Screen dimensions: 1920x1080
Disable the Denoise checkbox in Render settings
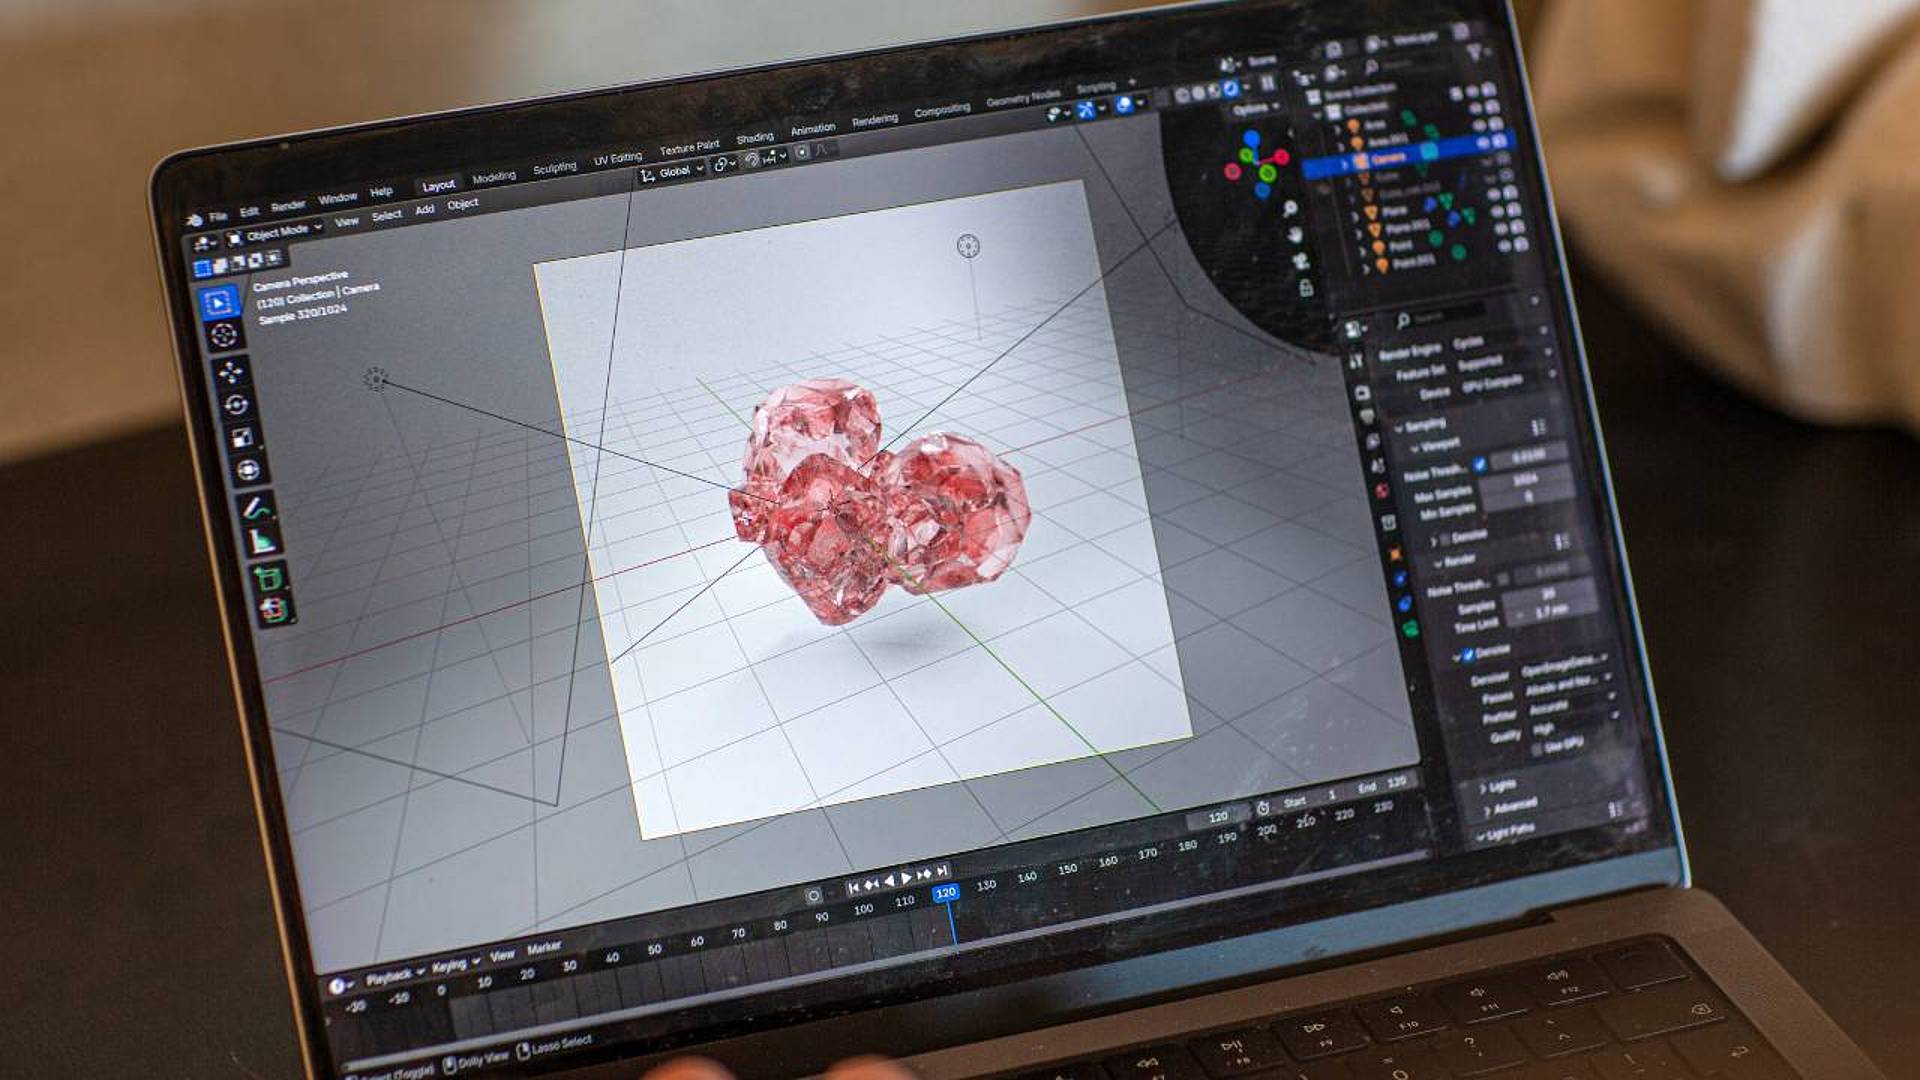point(1468,656)
